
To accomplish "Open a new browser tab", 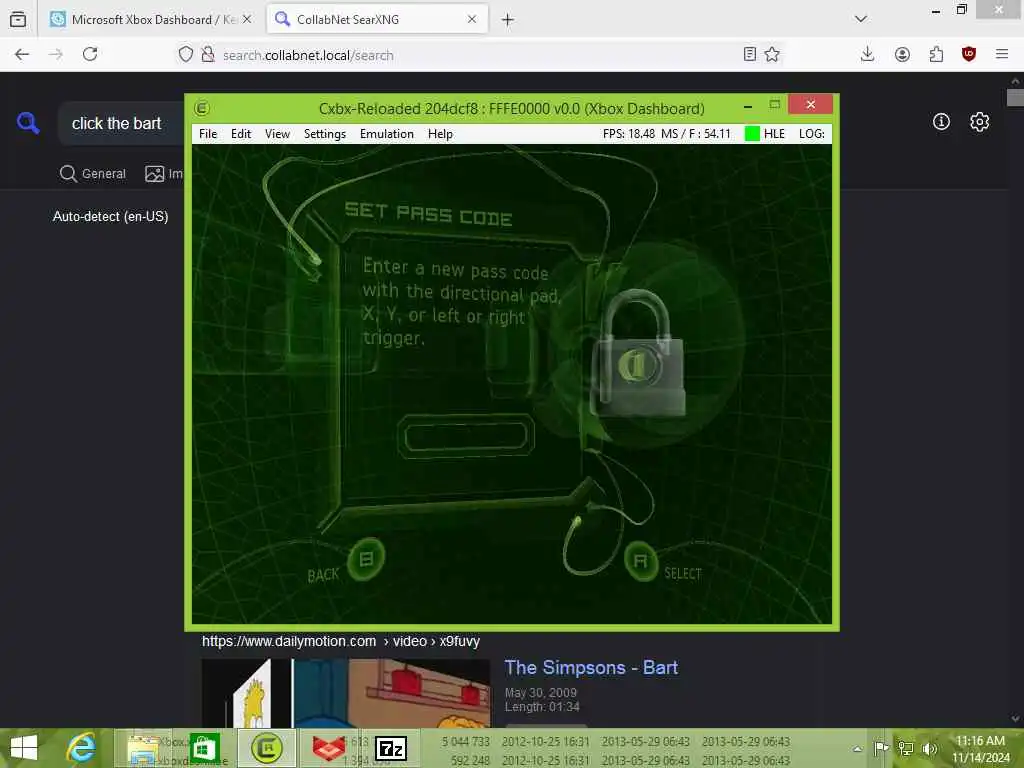I will (x=507, y=20).
